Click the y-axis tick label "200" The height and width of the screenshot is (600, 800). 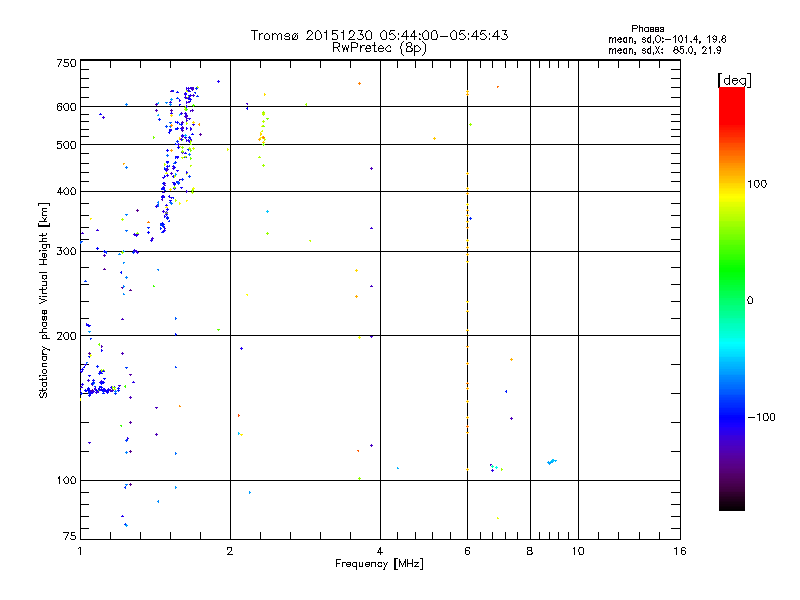[x=66, y=336]
